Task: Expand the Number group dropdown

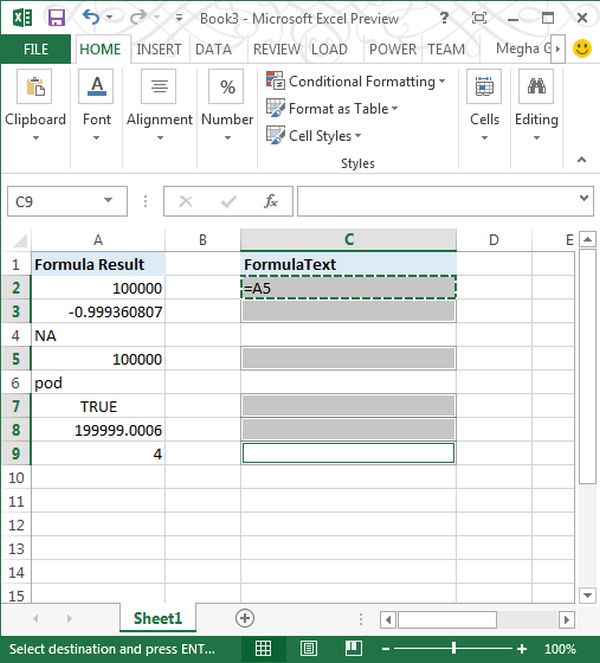Action: pyautogui.click(x=227, y=138)
